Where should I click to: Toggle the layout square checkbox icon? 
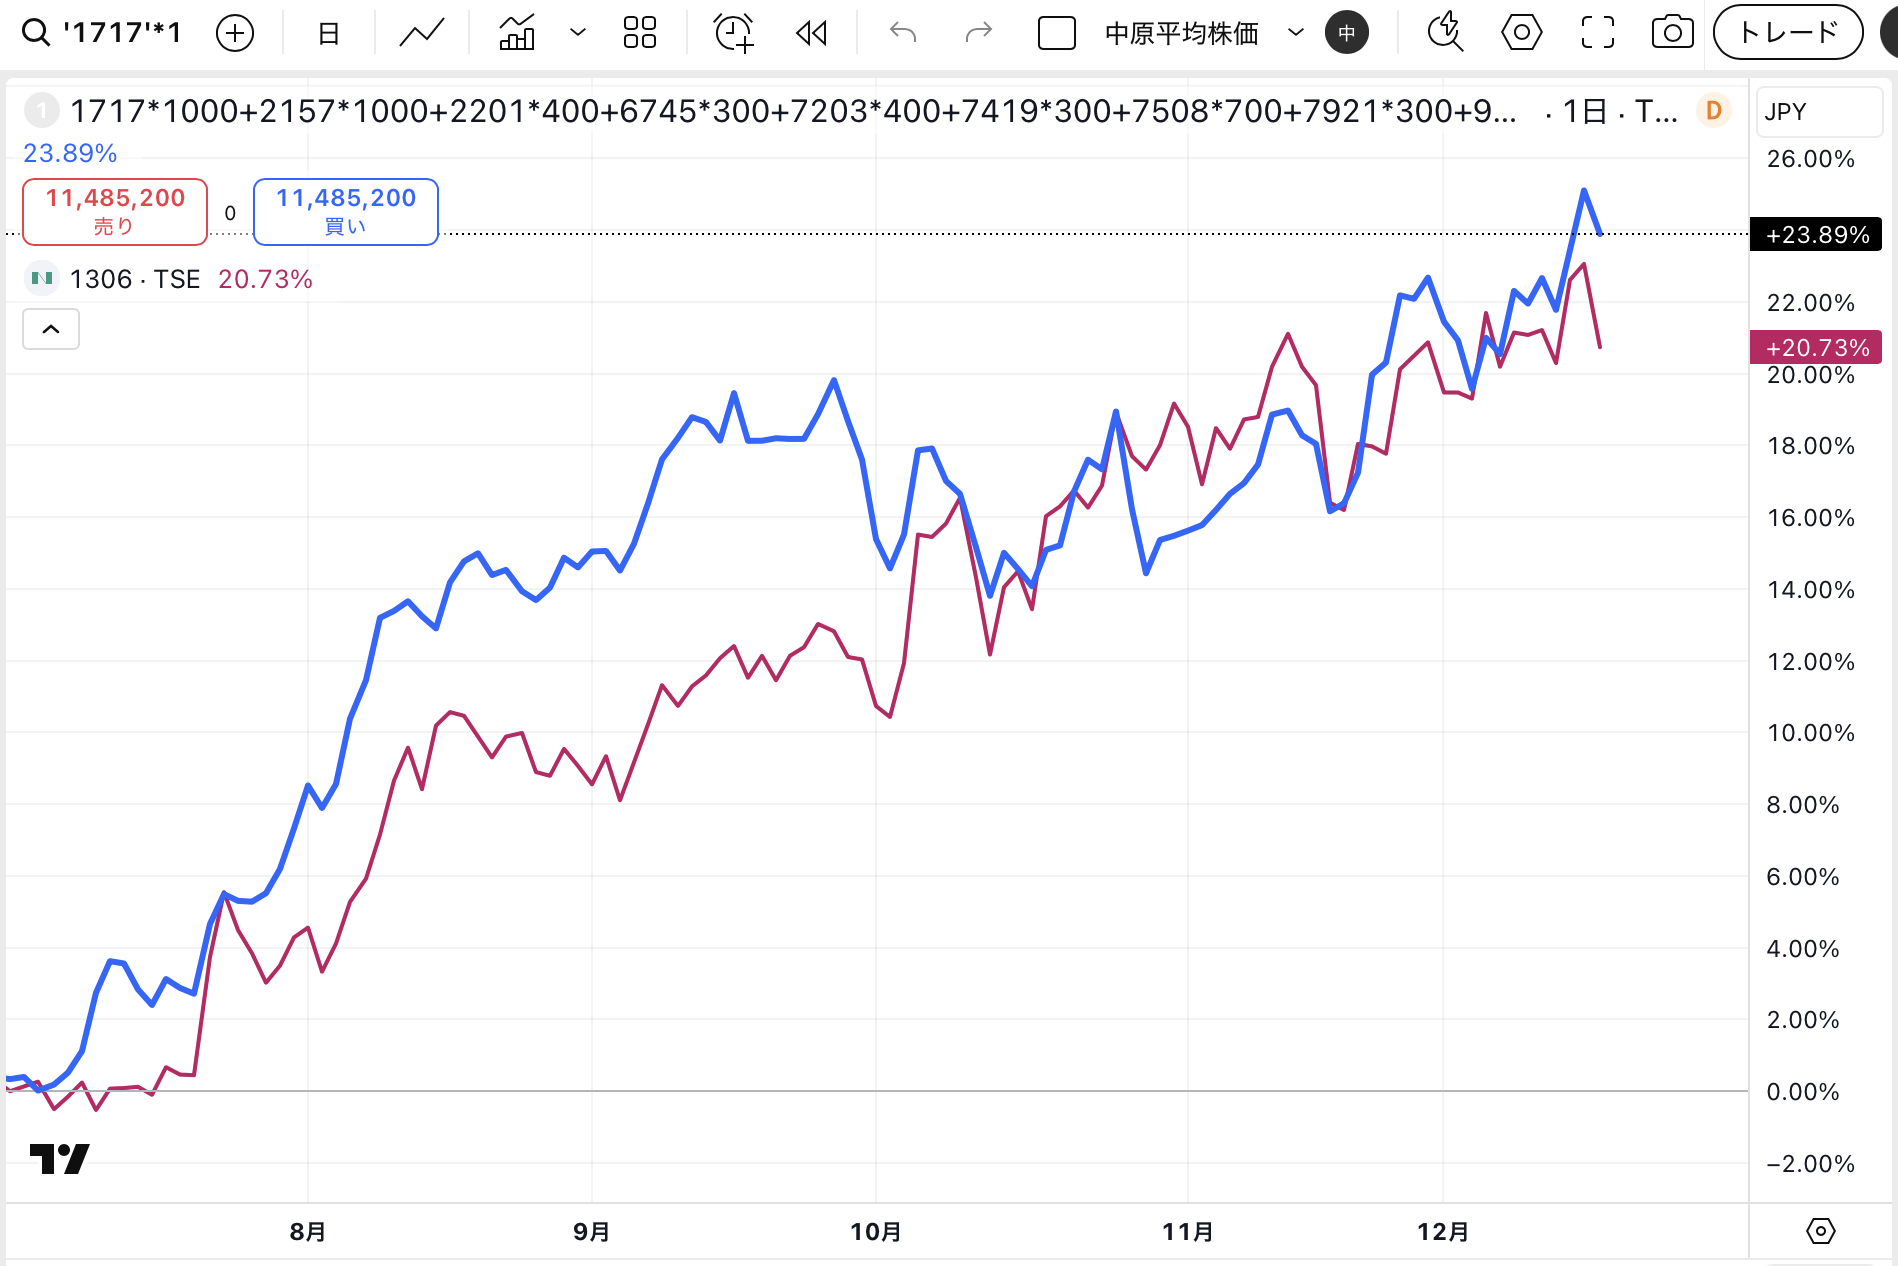coord(1056,33)
